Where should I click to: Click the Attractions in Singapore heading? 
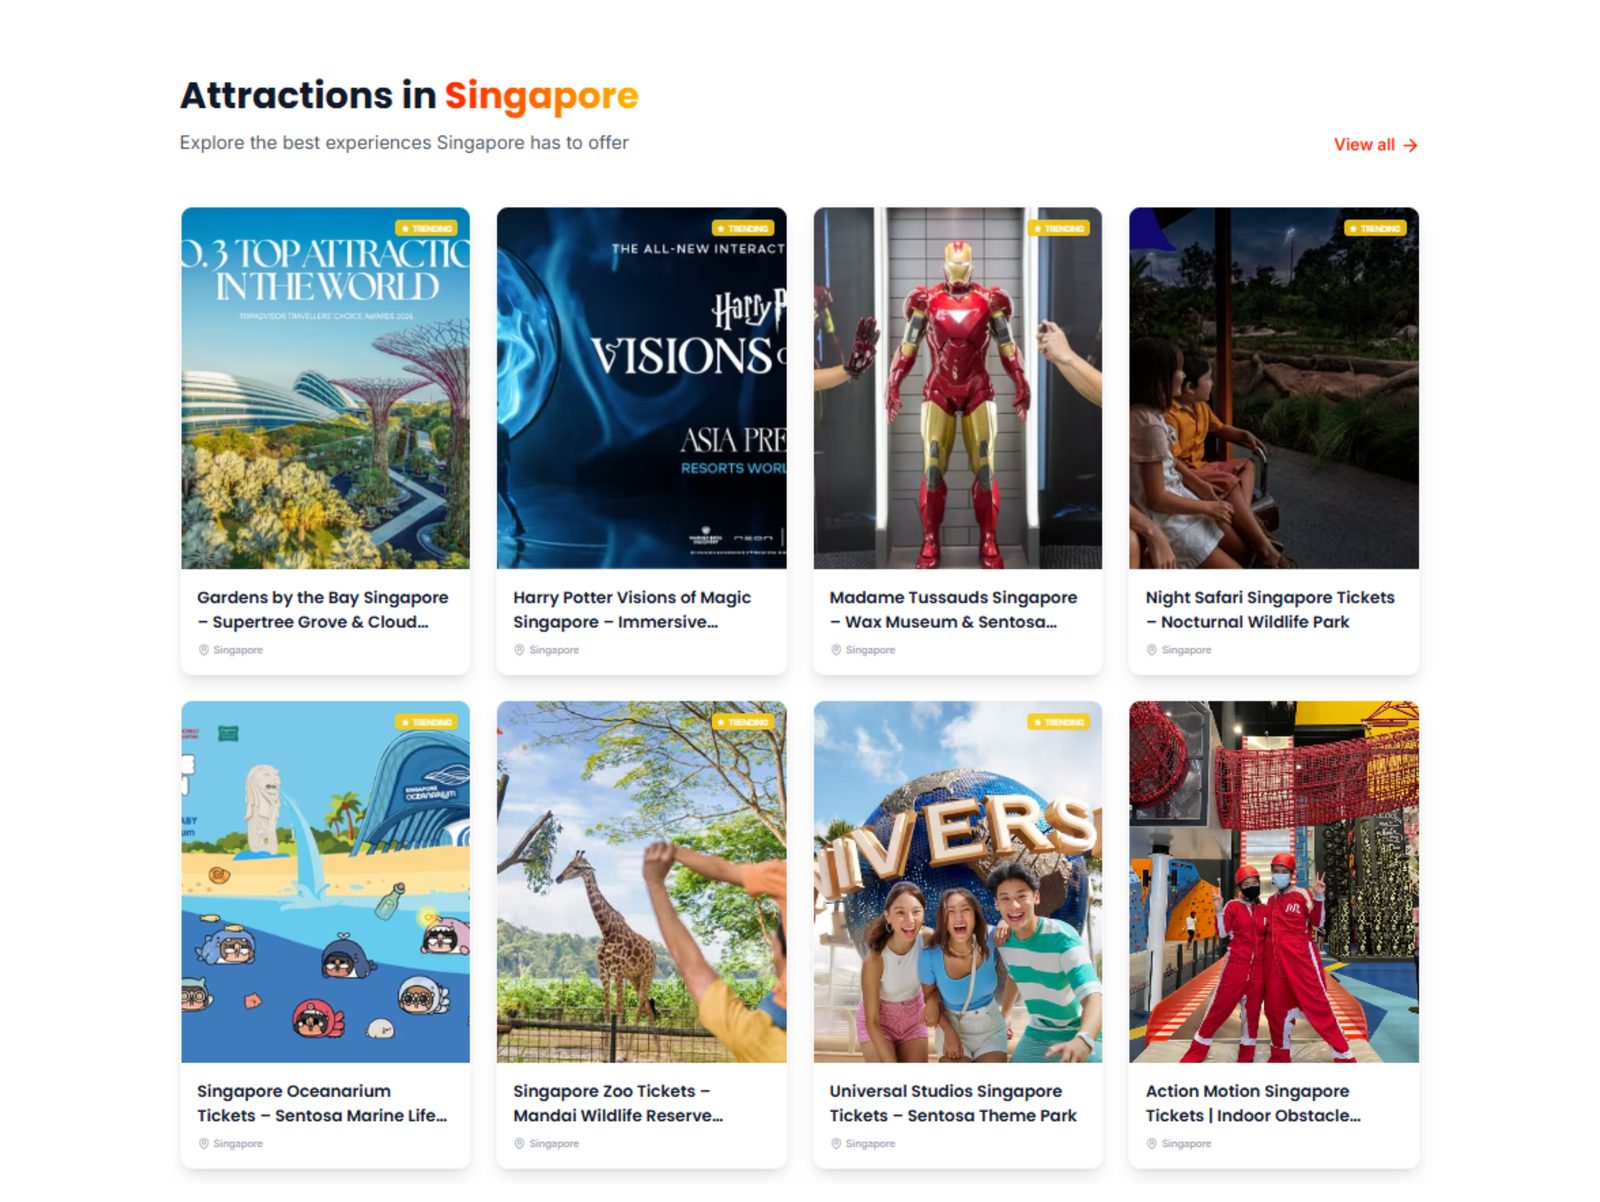point(409,96)
